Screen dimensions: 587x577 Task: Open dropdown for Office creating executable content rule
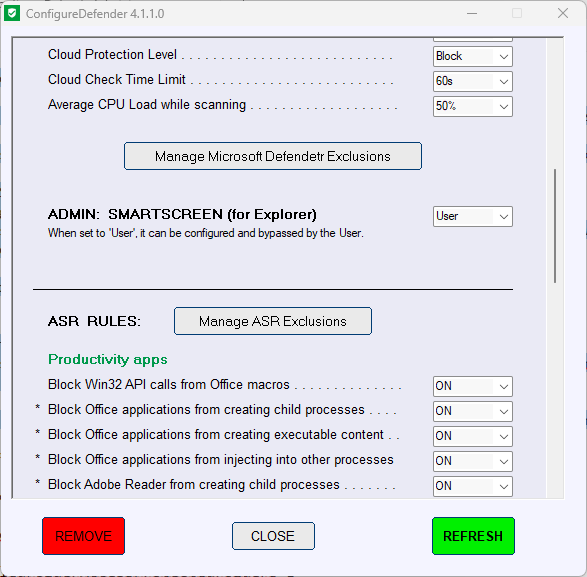473,436
